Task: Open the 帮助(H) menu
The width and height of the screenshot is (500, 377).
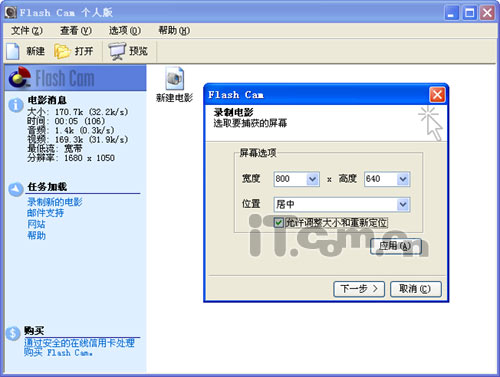Action: [x=174, y=31]
